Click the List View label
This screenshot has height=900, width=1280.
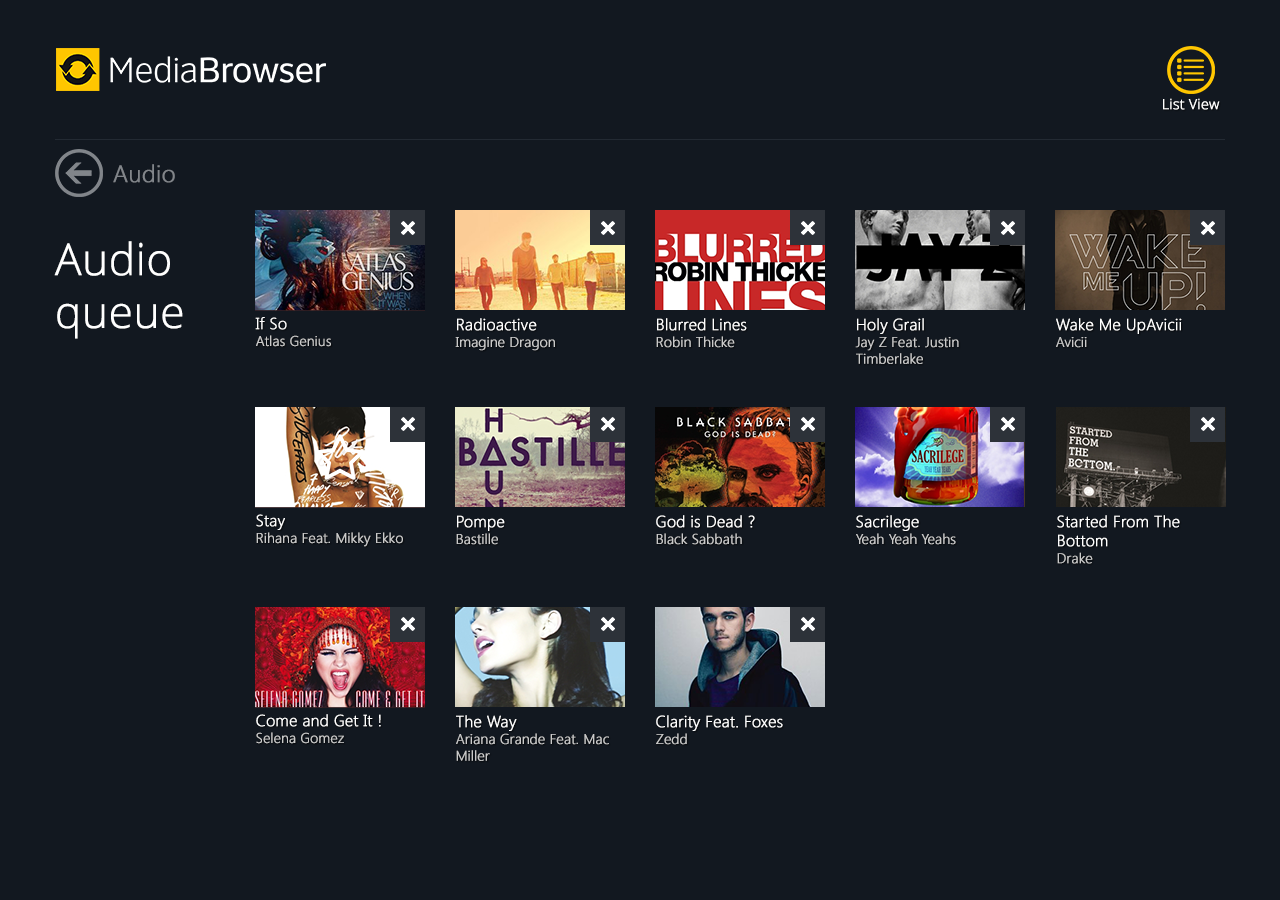pos(1190,104)
